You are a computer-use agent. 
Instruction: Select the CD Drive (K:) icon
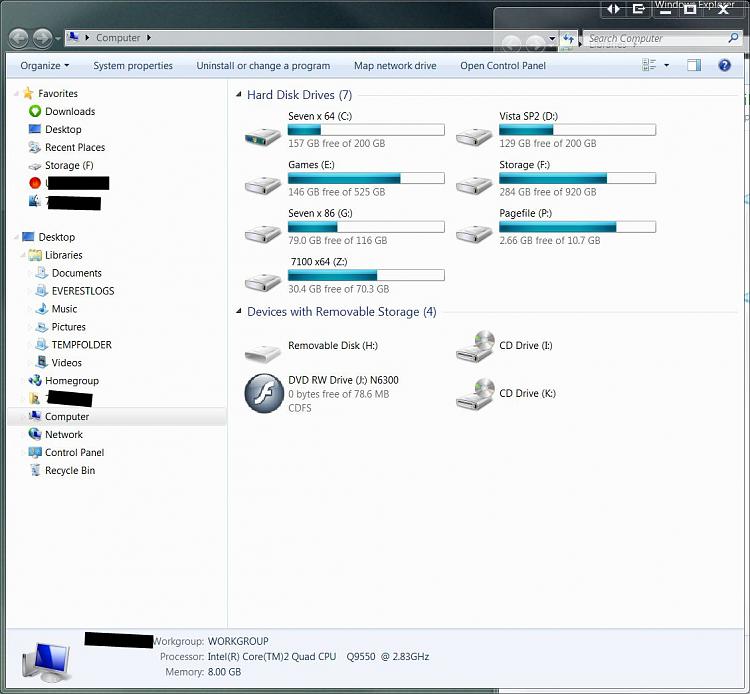click(475, 394)
